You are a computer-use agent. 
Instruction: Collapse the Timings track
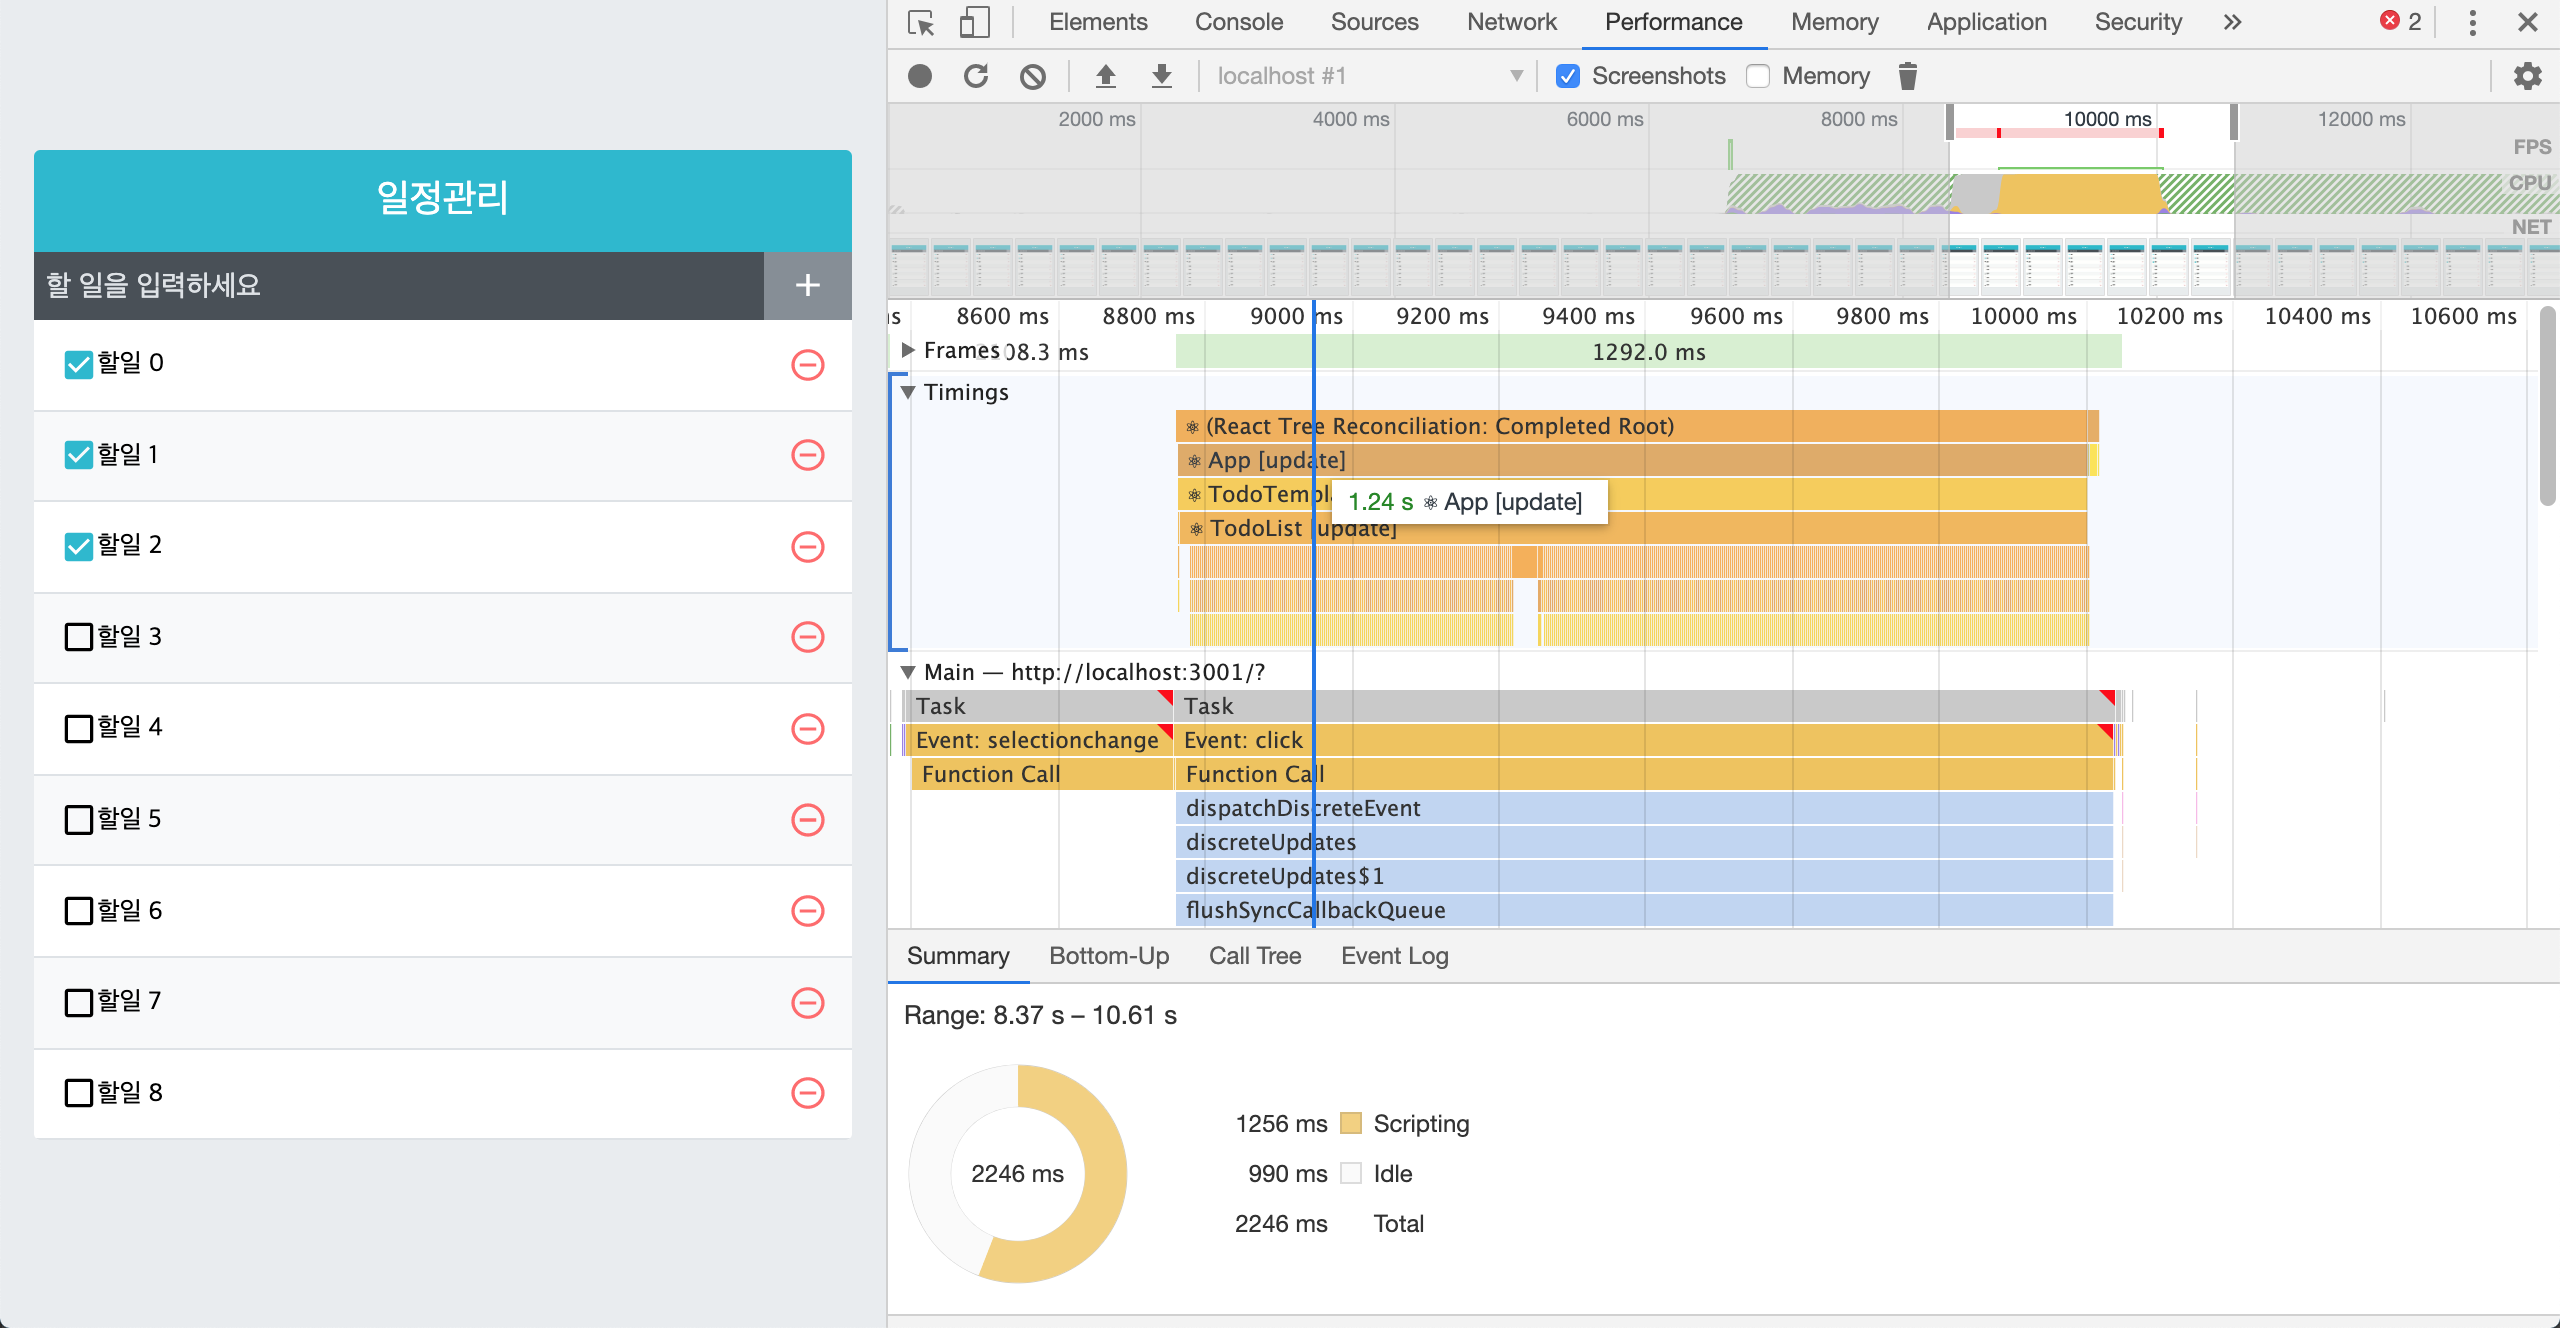click(908, 392)
